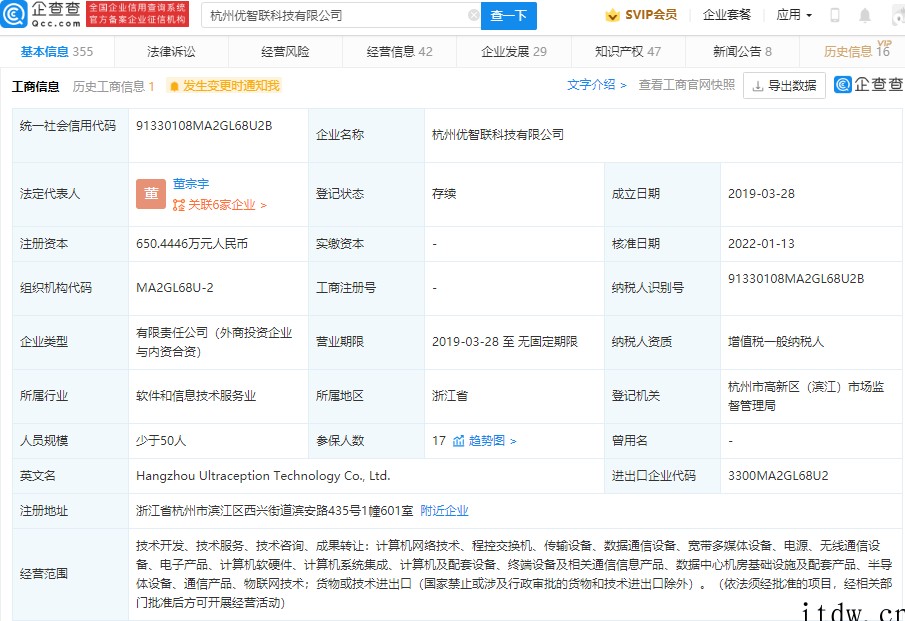Select 工商信息 sub-tab
The height and width of the screenshot is (621, 905).
[x=35, y=87]
